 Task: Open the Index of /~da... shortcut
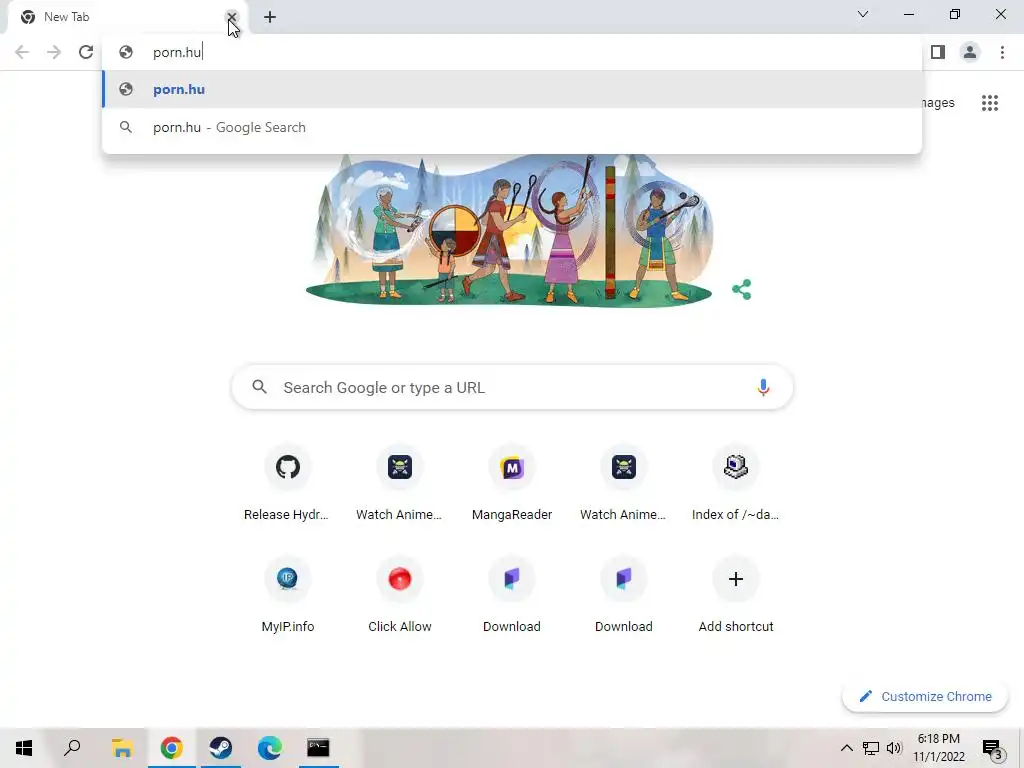735,484
